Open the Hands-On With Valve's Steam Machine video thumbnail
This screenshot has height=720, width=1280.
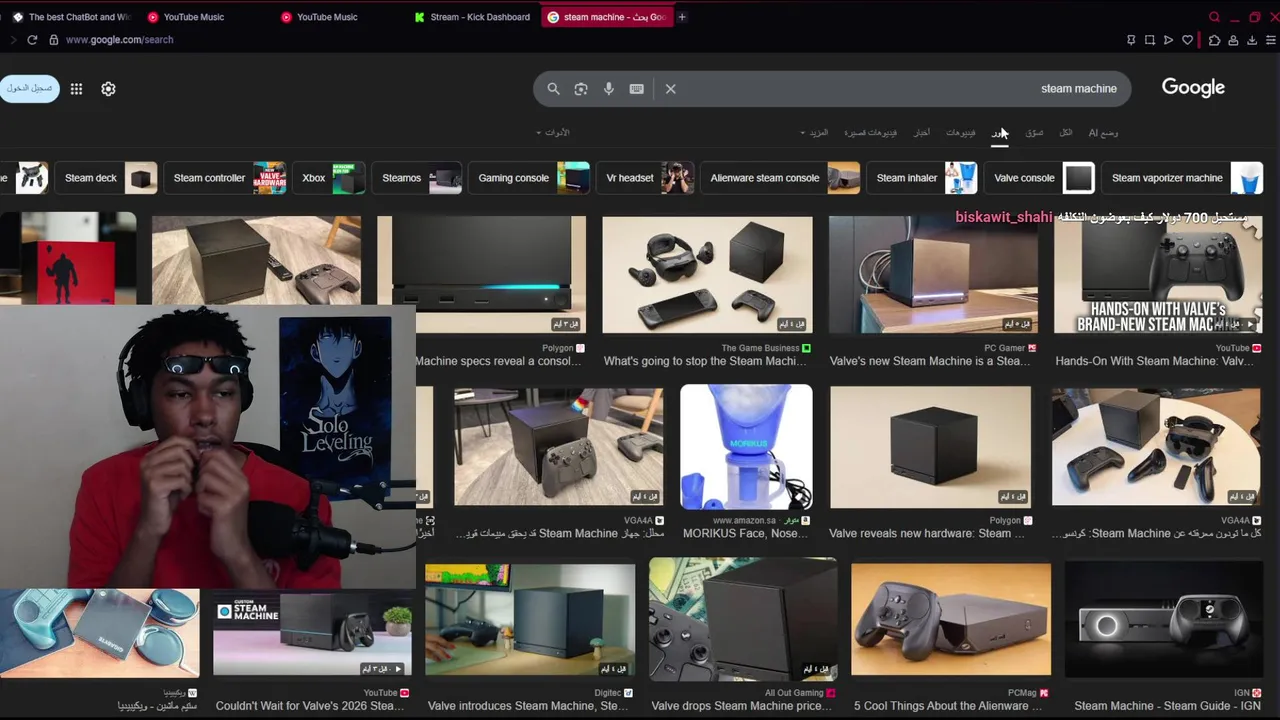[1158, 275]
